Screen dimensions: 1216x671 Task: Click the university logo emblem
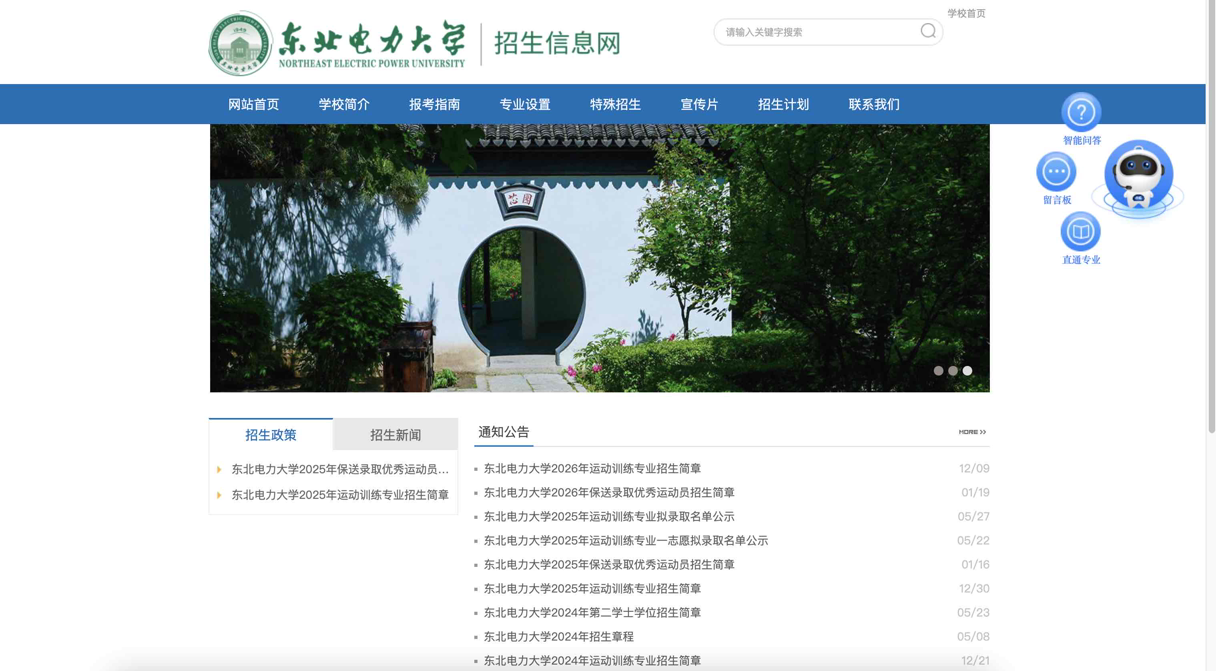click(240, 44)
